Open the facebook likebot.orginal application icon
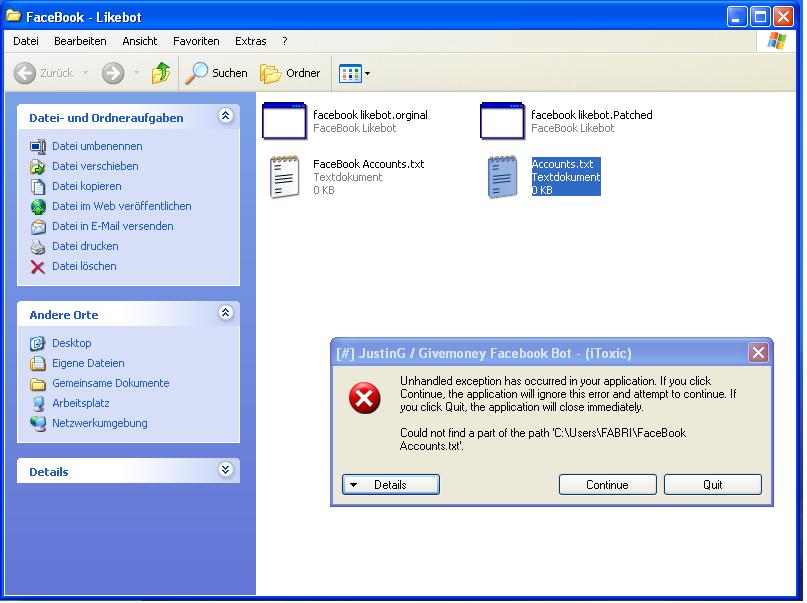The width and height of the screenshot is (807, 603). 284,121
